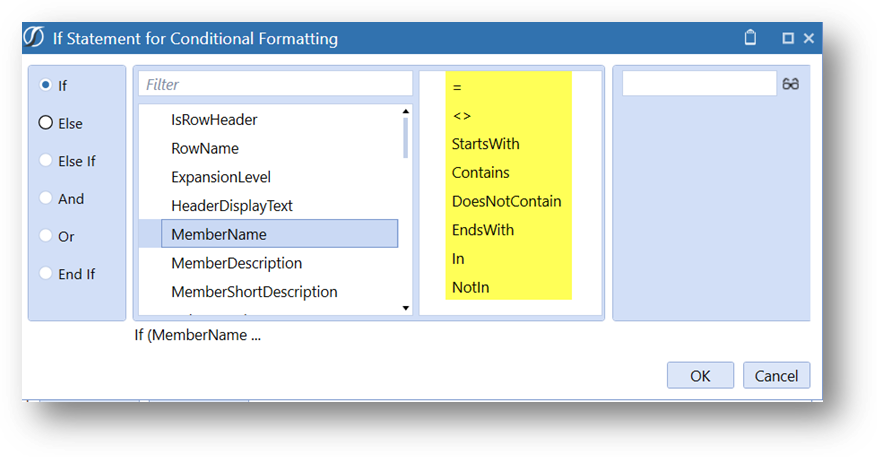Click the OneStream logo in title bar
Viewport: 877px width, 457px height.
coord(34,37)
